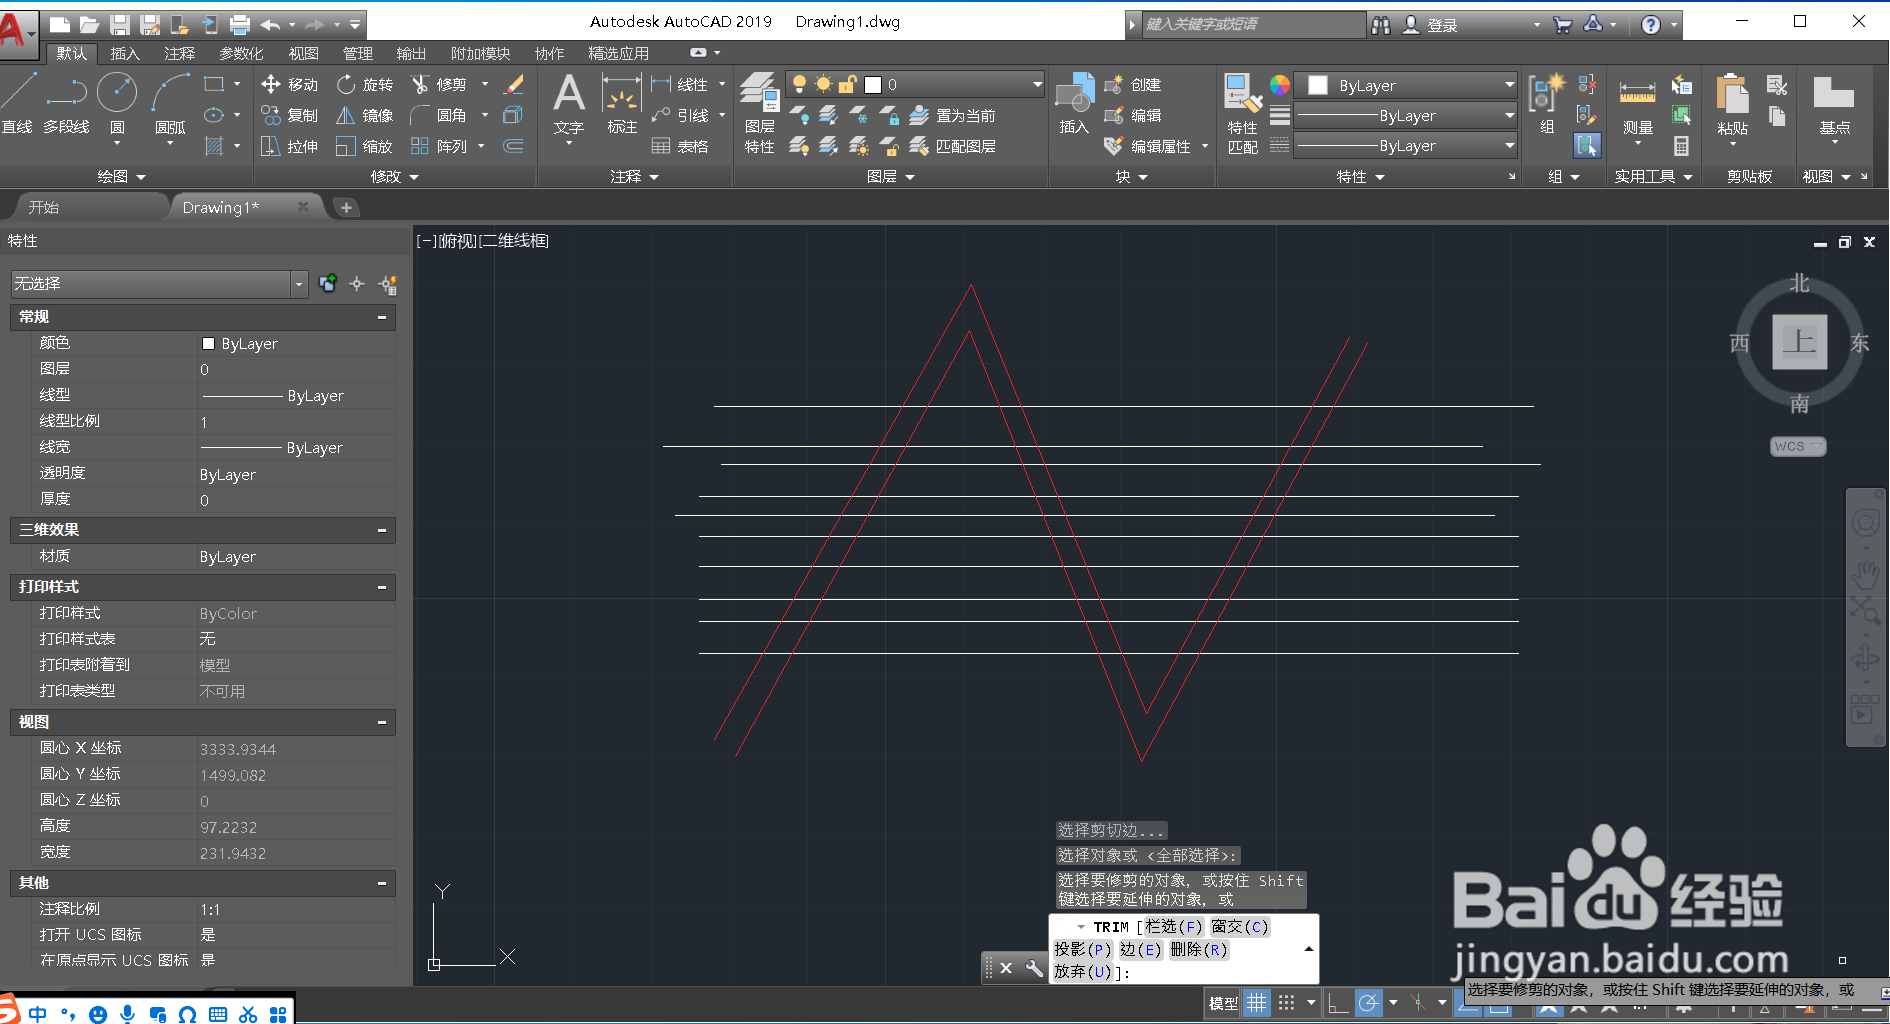Viewport: 1890px width, 1024px height.
Task: Activate the Array (阵列) tool
Action: pos(440,147)
